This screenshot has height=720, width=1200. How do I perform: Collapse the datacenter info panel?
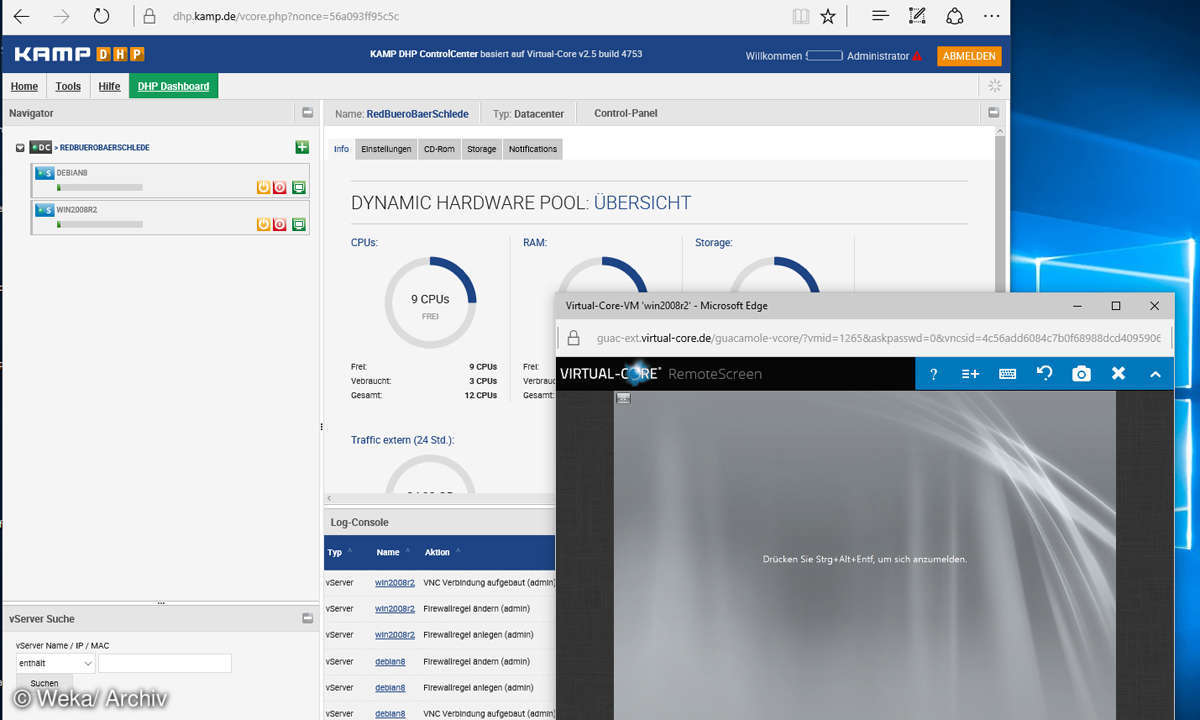[992, 113]
